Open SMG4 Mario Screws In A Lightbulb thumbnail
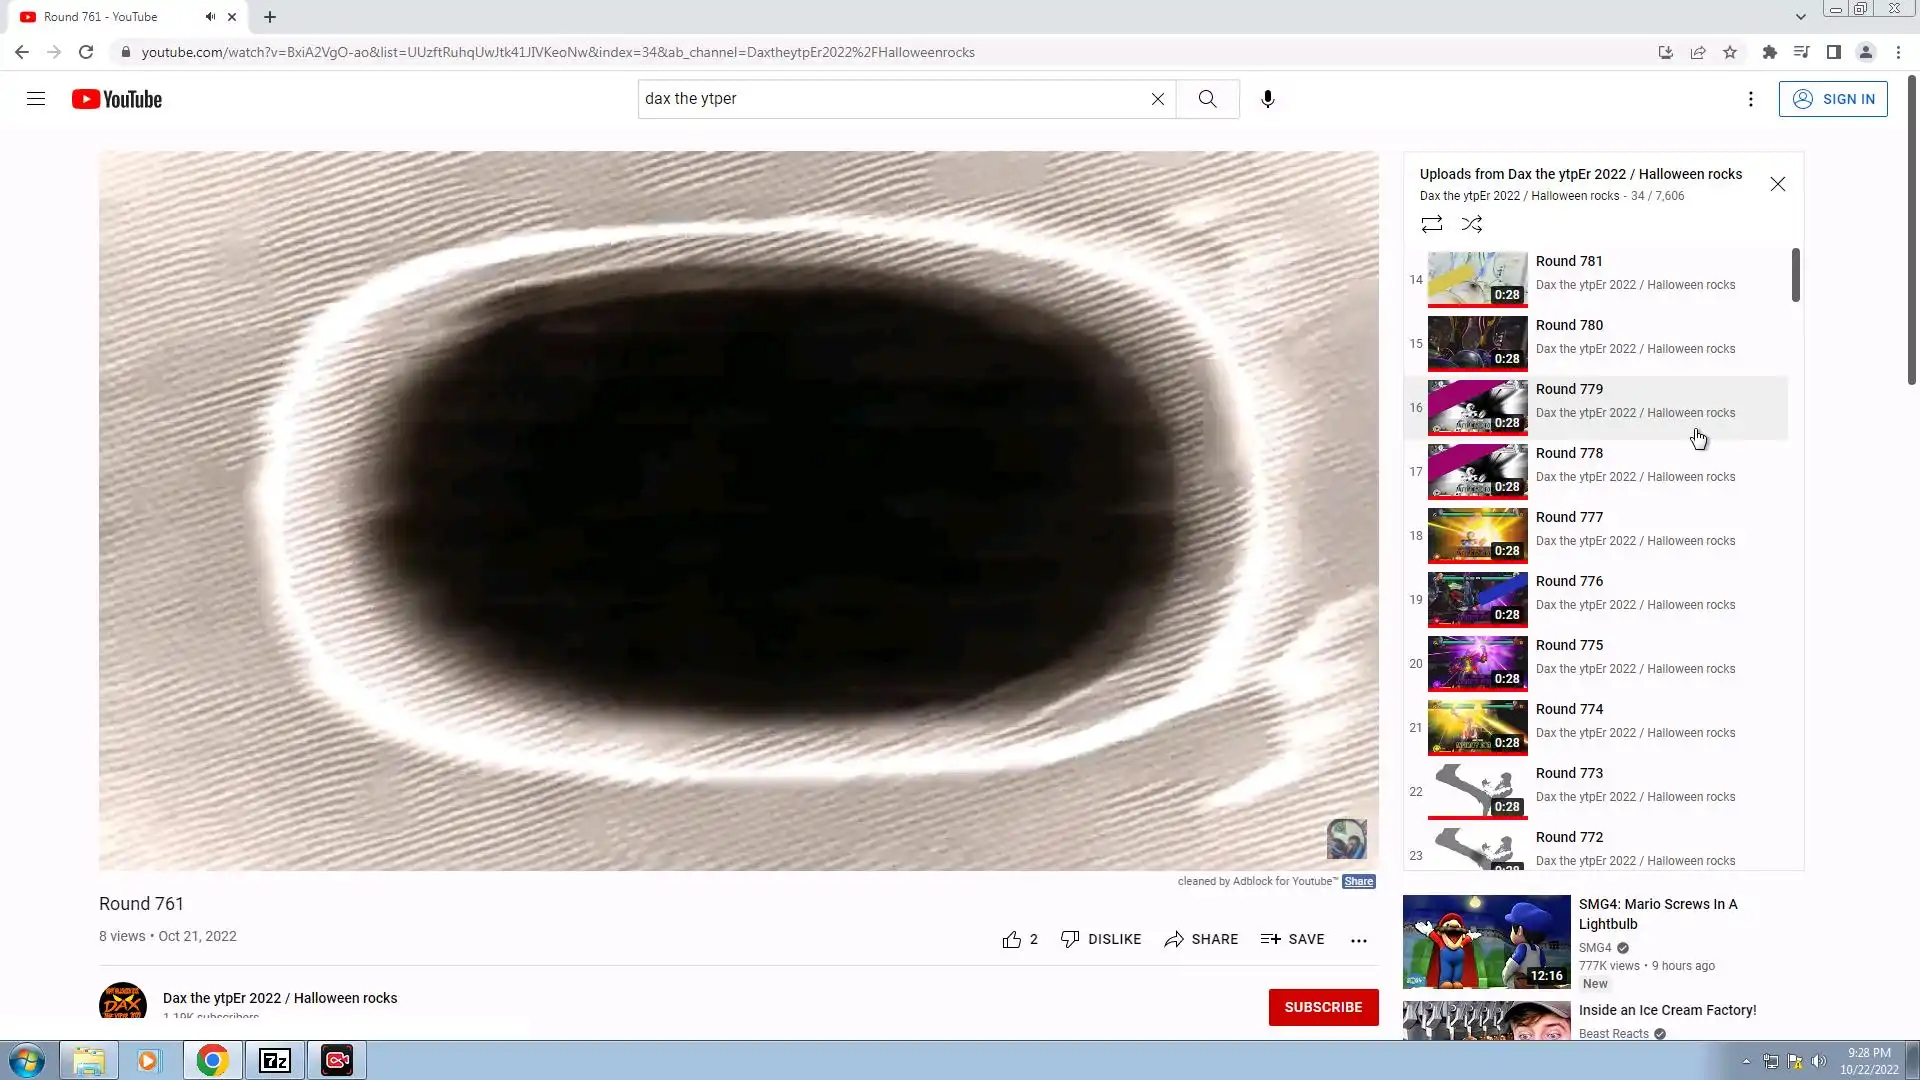 coord(1486,941)
